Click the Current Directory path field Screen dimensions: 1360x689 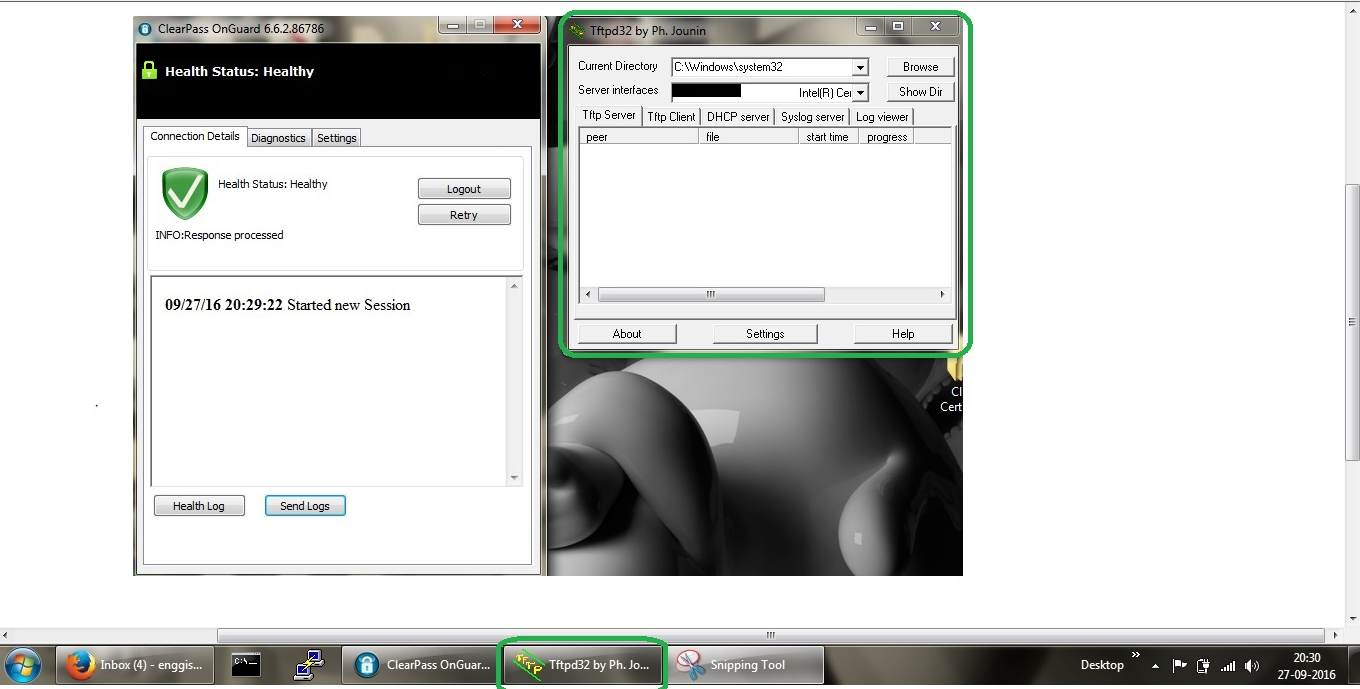coord(761,67)
